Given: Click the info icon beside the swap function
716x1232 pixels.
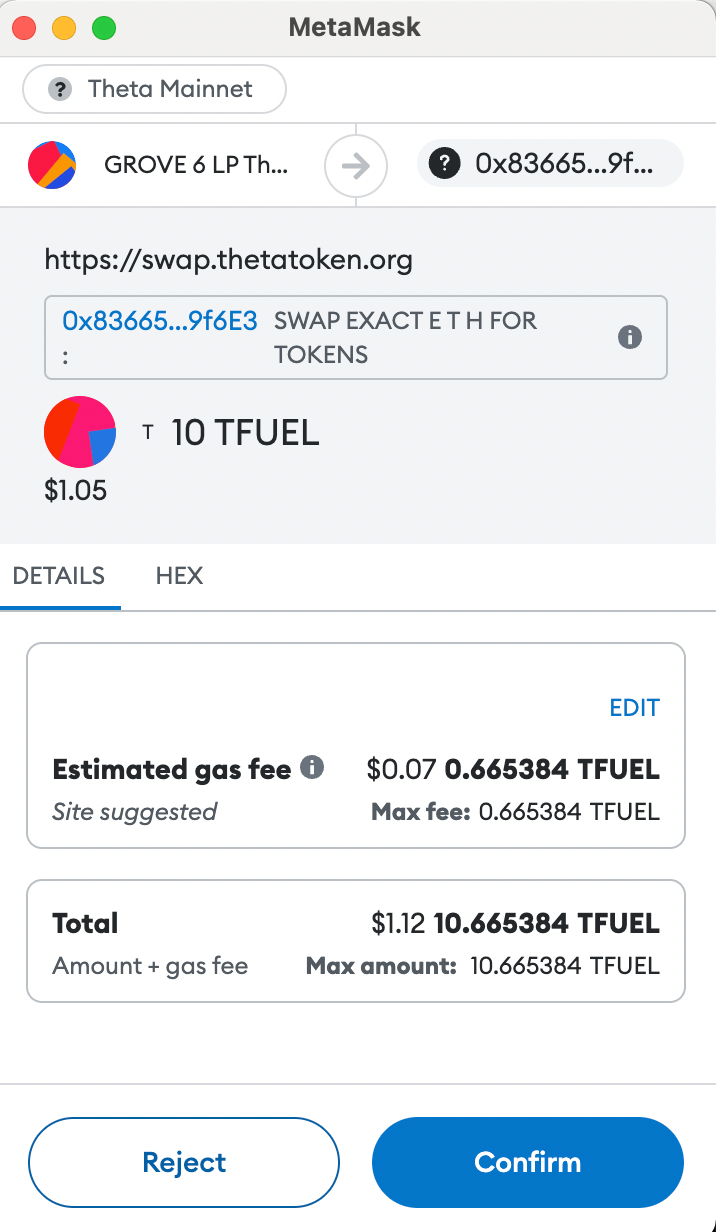Looking at the screenshot, I should 630,337.
